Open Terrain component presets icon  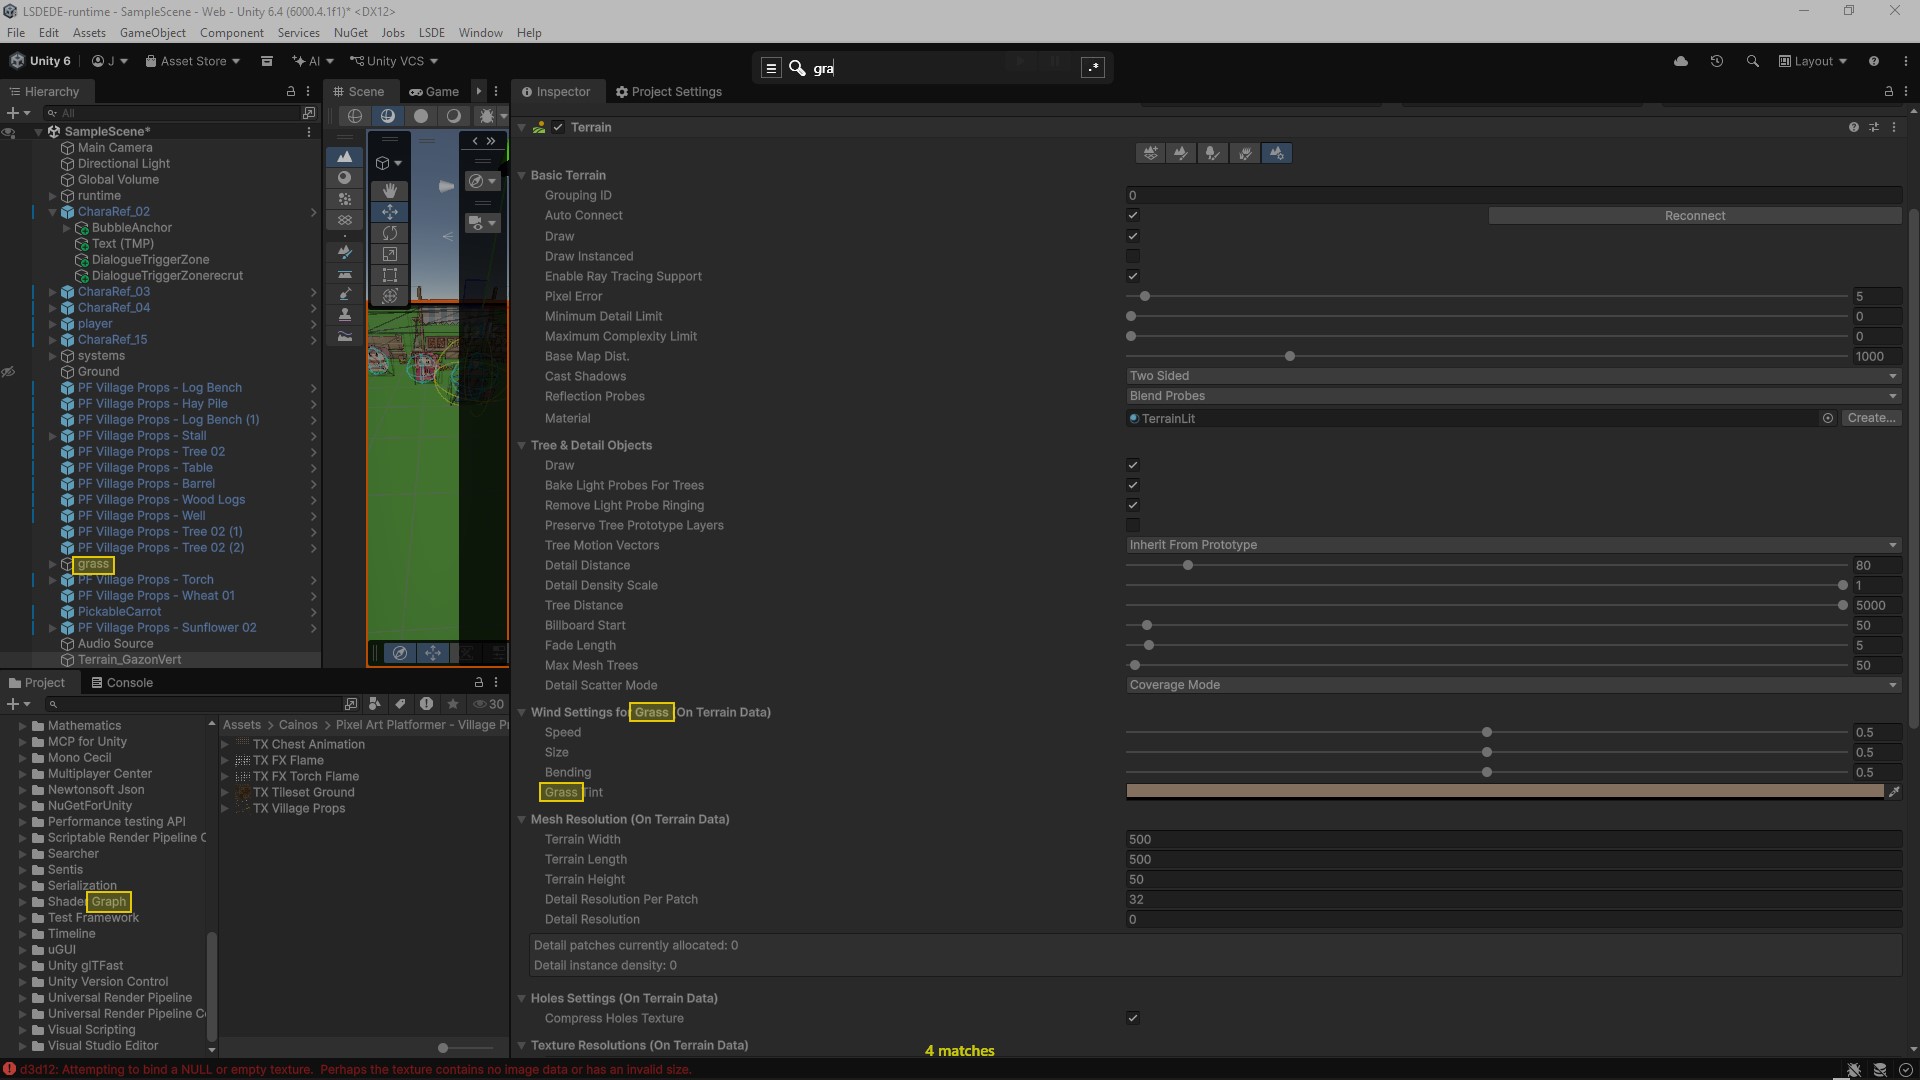pyautogui.click(x=1874, y=127)
